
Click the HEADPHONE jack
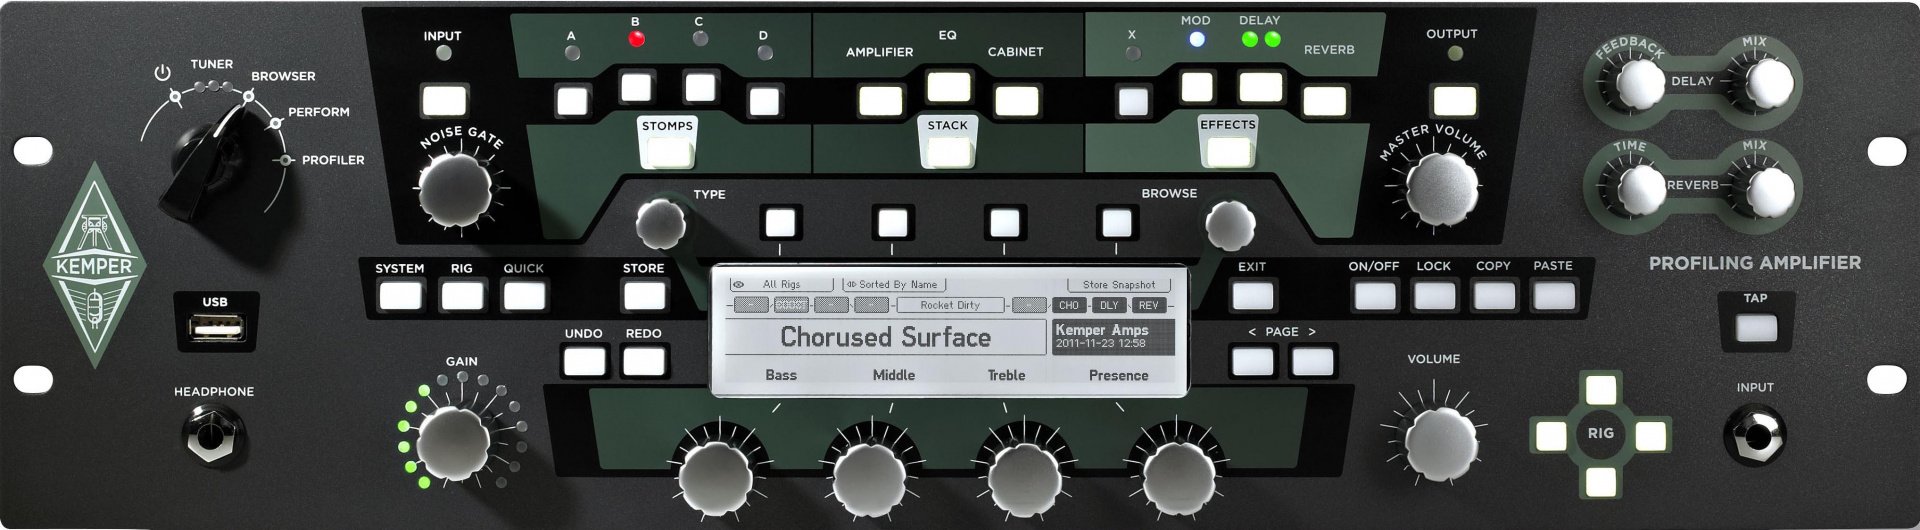tap(213, 437)
